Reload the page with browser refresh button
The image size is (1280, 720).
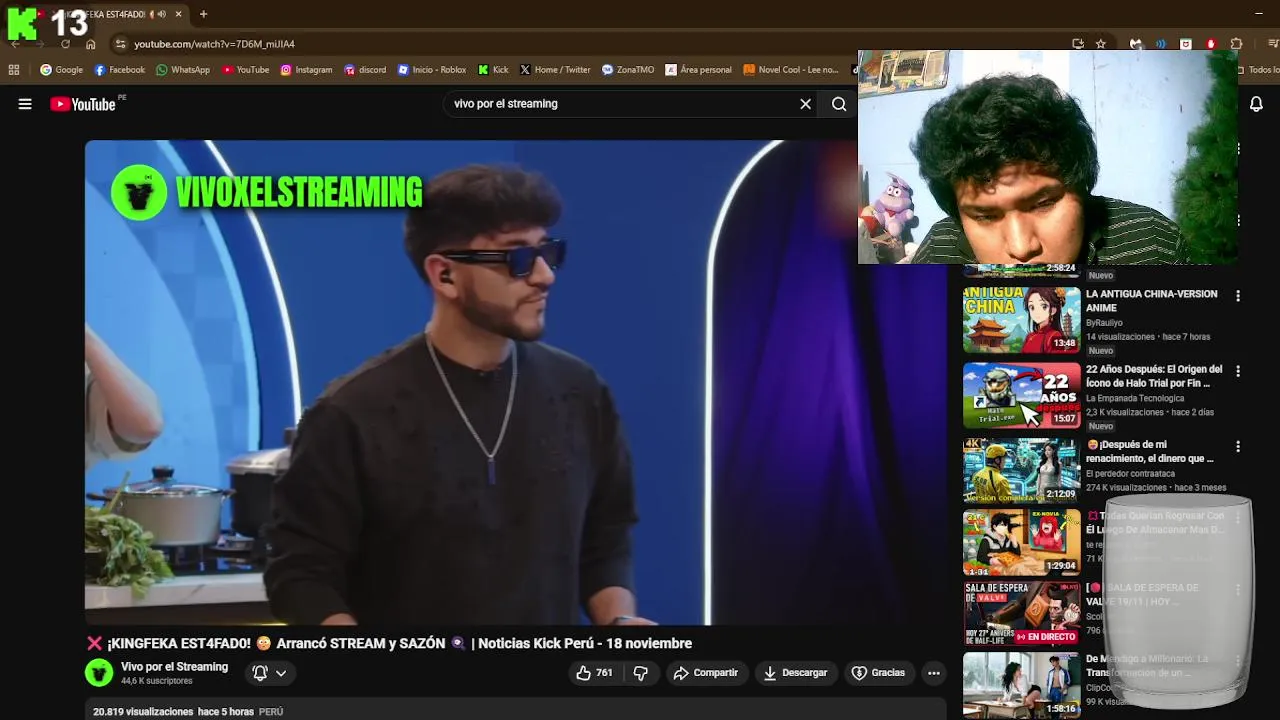coord(65,44)
